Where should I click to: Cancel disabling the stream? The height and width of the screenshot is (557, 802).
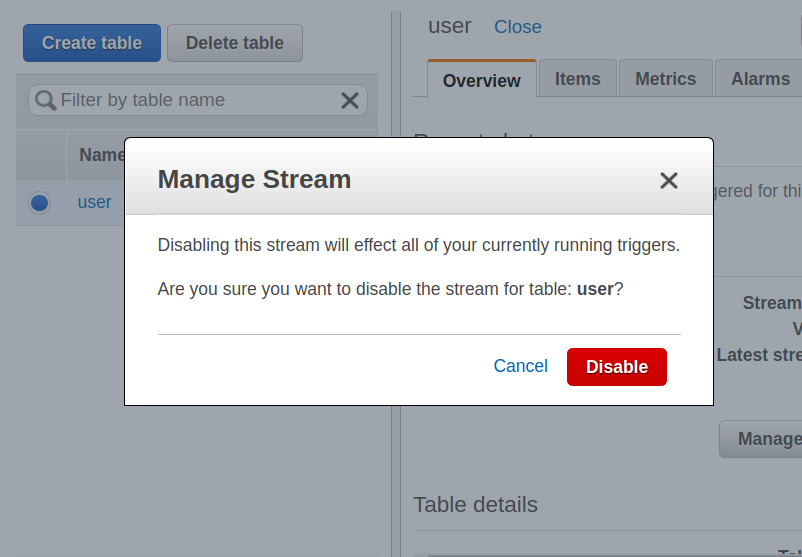pos(520,366)
